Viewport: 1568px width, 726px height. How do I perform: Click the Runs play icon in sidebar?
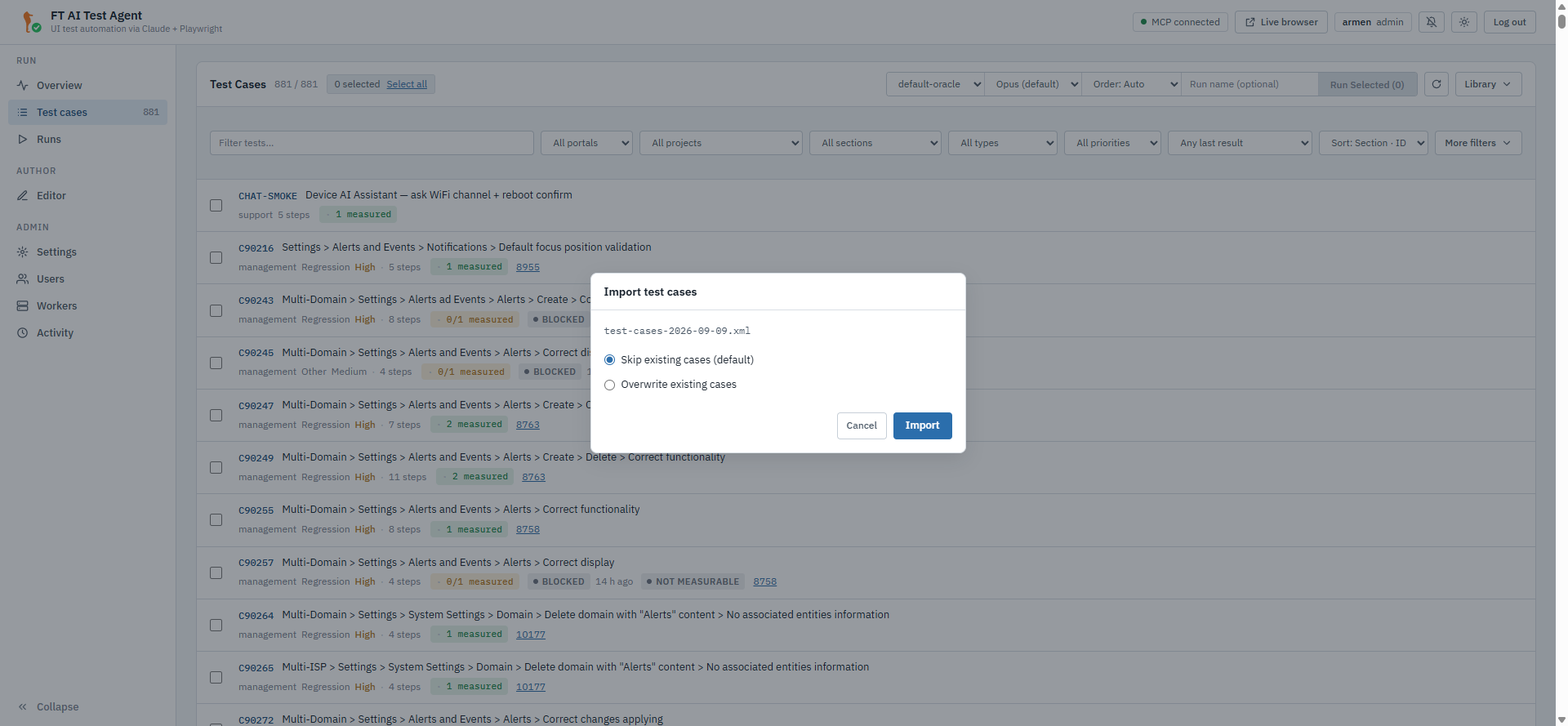pyautogui.click(x=23, y=139)
